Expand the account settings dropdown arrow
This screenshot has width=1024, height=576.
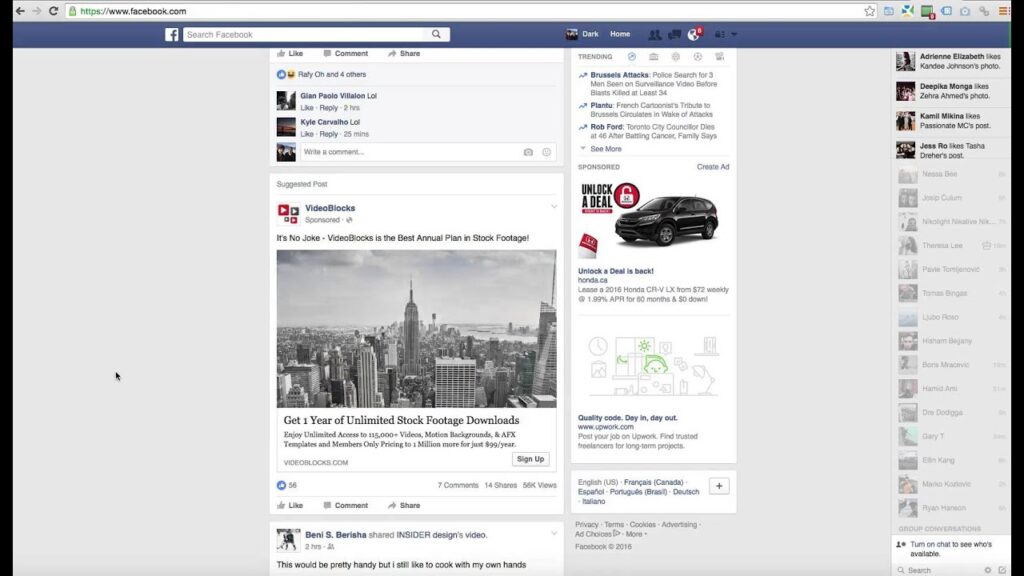[734, 35]
